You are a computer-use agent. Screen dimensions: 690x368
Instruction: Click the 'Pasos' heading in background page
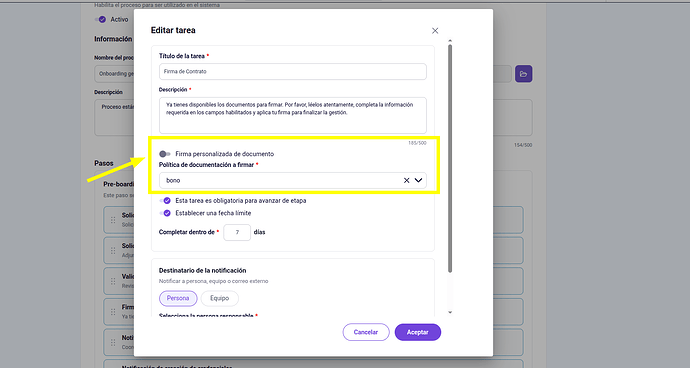pos(104,163)
